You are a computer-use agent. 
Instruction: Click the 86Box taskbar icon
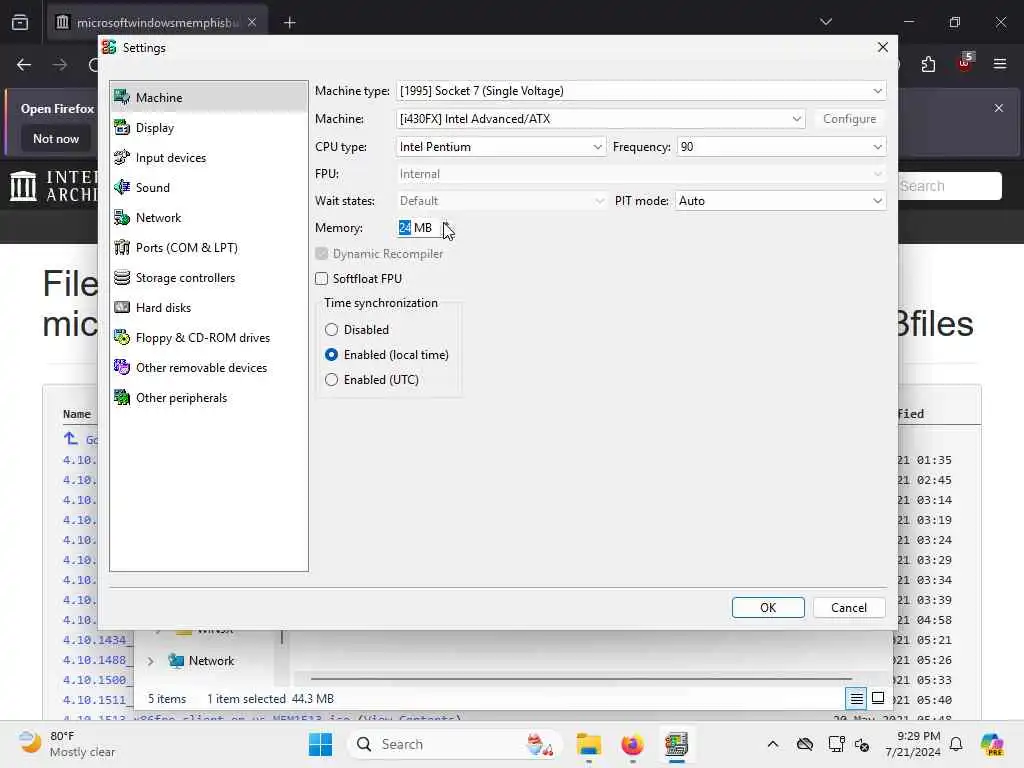677,744
